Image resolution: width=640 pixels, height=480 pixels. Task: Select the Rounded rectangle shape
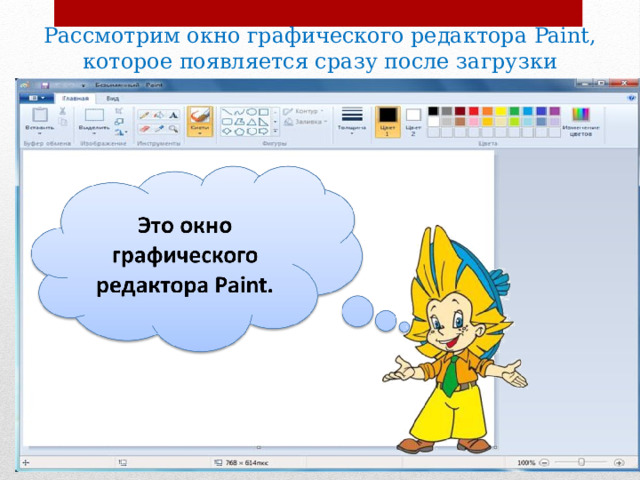point(227,122)
